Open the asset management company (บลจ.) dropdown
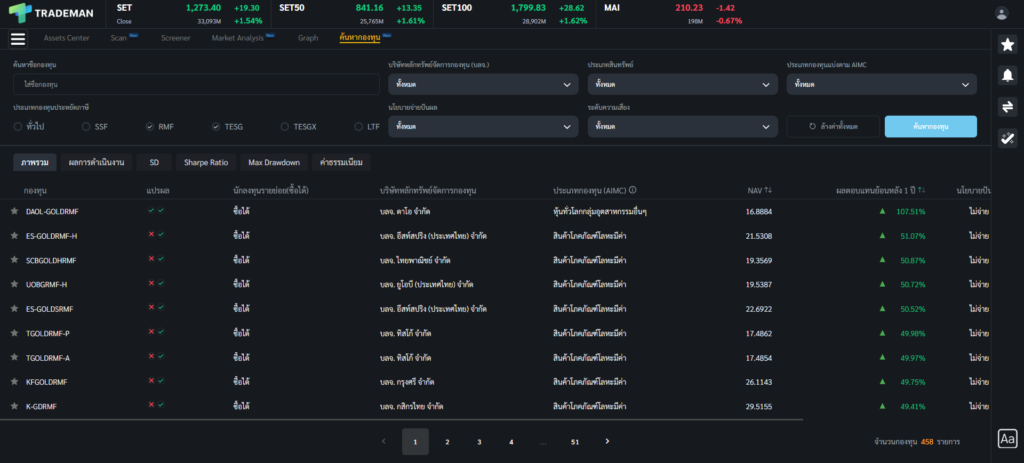This screenshot has height=463, width=1024. (483, 84)
